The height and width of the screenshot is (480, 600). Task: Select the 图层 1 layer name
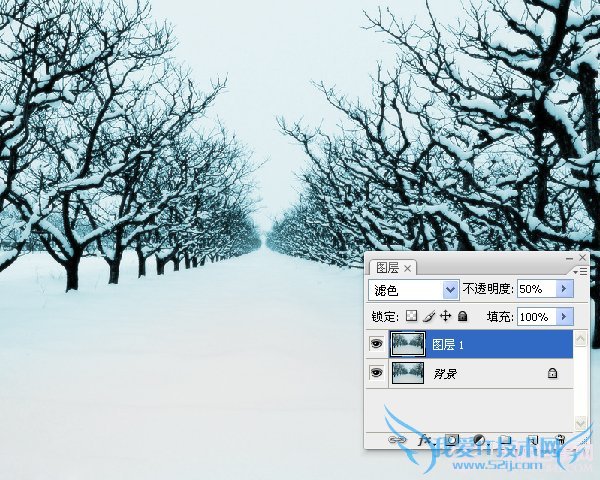(448, 345)
